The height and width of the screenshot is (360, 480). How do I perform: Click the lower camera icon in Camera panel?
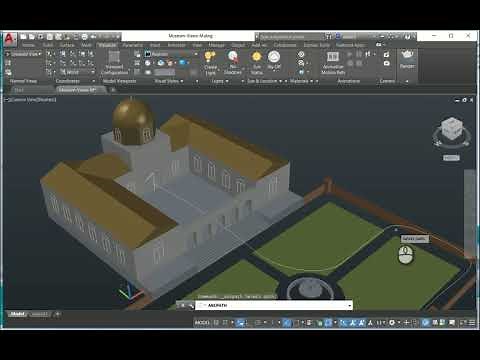click(x=387, y=63)
